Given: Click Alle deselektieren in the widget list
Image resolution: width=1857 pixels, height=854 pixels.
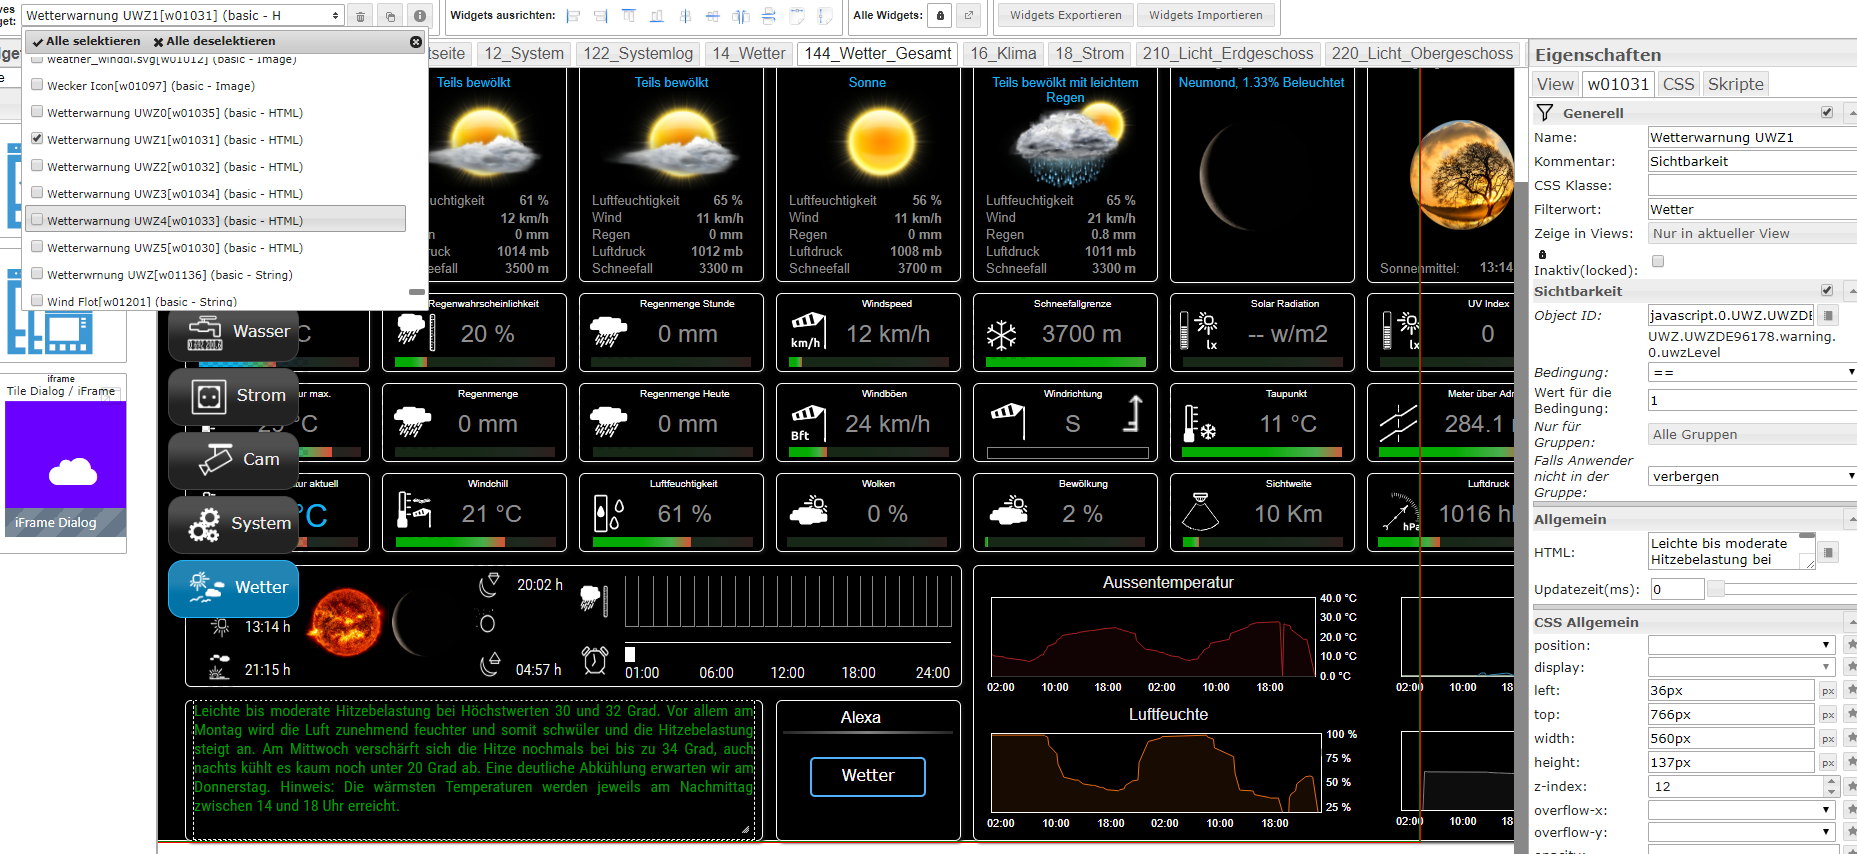Looking at the screenshot, I should [214, 42].
